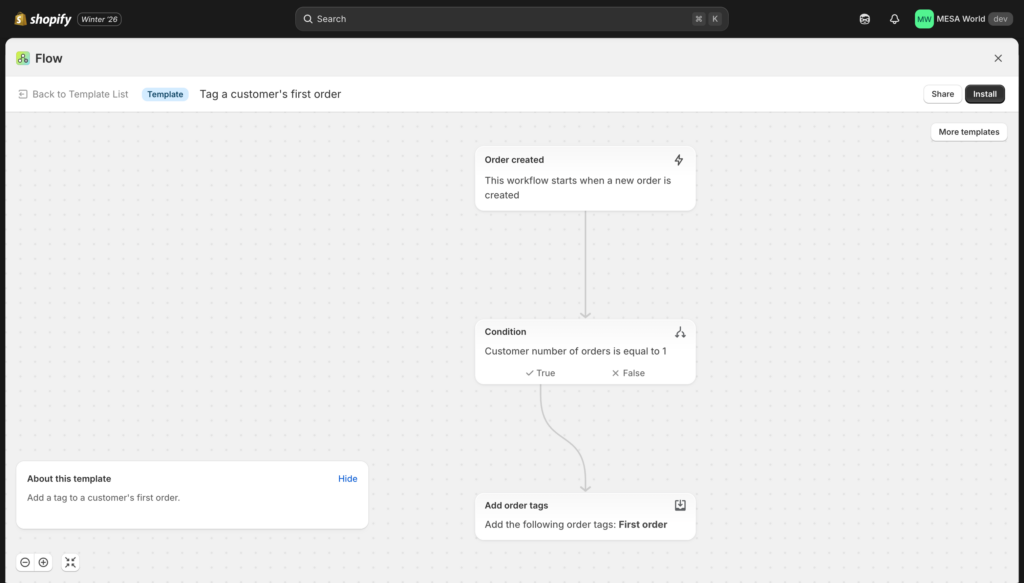Screen dimensions: 1024x583
Task: Click the ⌘ K shortcut hint in the search bar
Action: (707, 19)
